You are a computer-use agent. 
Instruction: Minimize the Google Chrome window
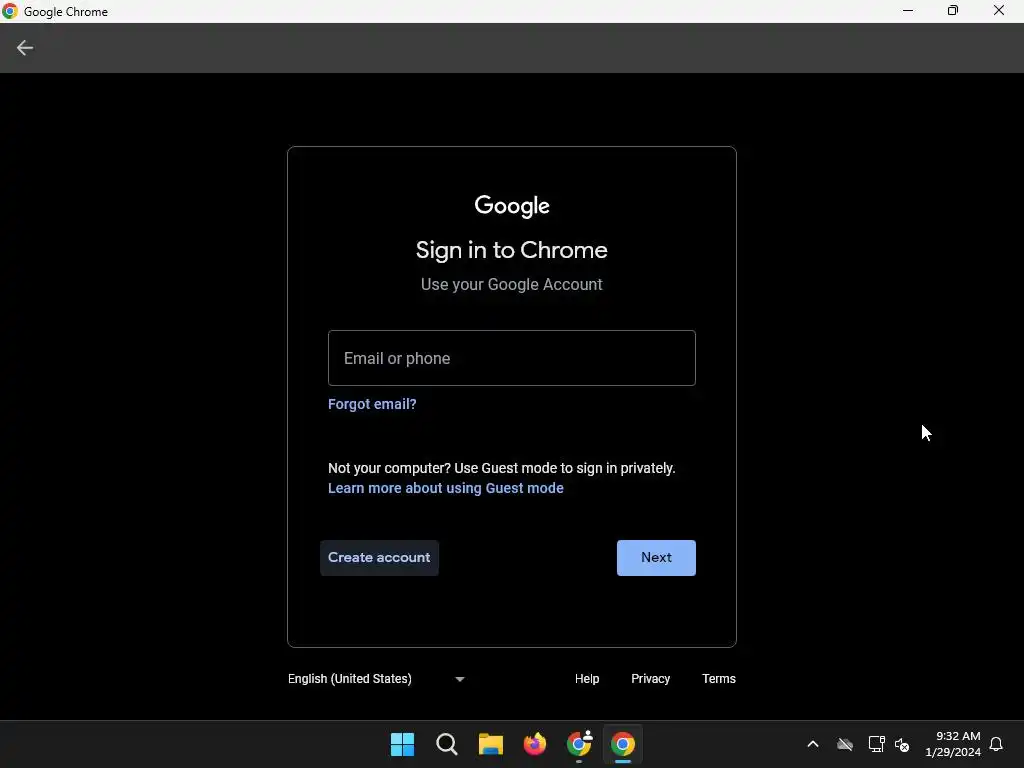pyautogui.click(x=908, y=11)
